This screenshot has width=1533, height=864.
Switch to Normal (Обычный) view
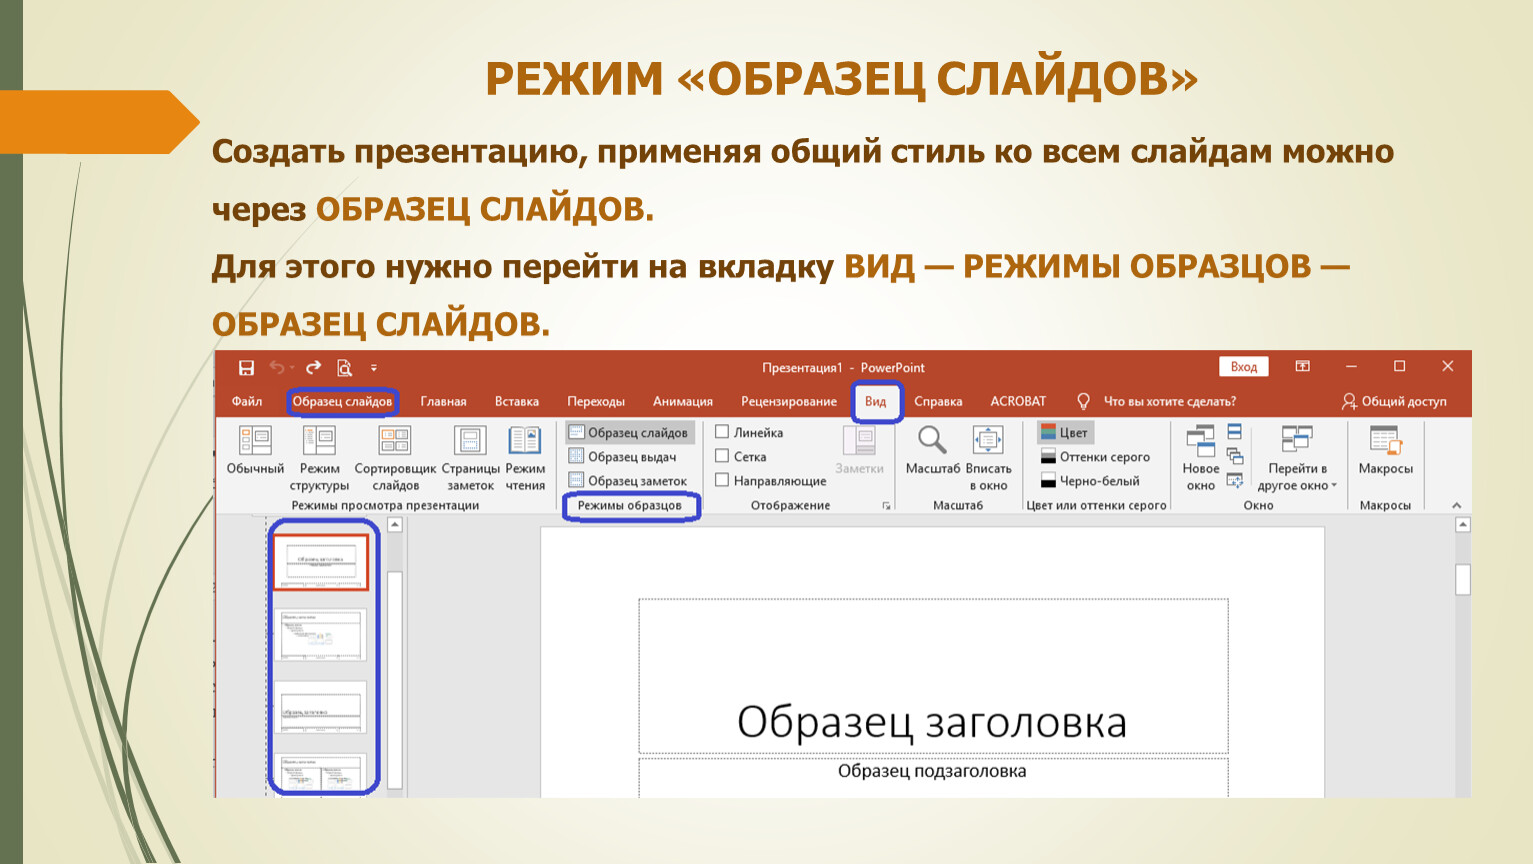tap(255, 449)
